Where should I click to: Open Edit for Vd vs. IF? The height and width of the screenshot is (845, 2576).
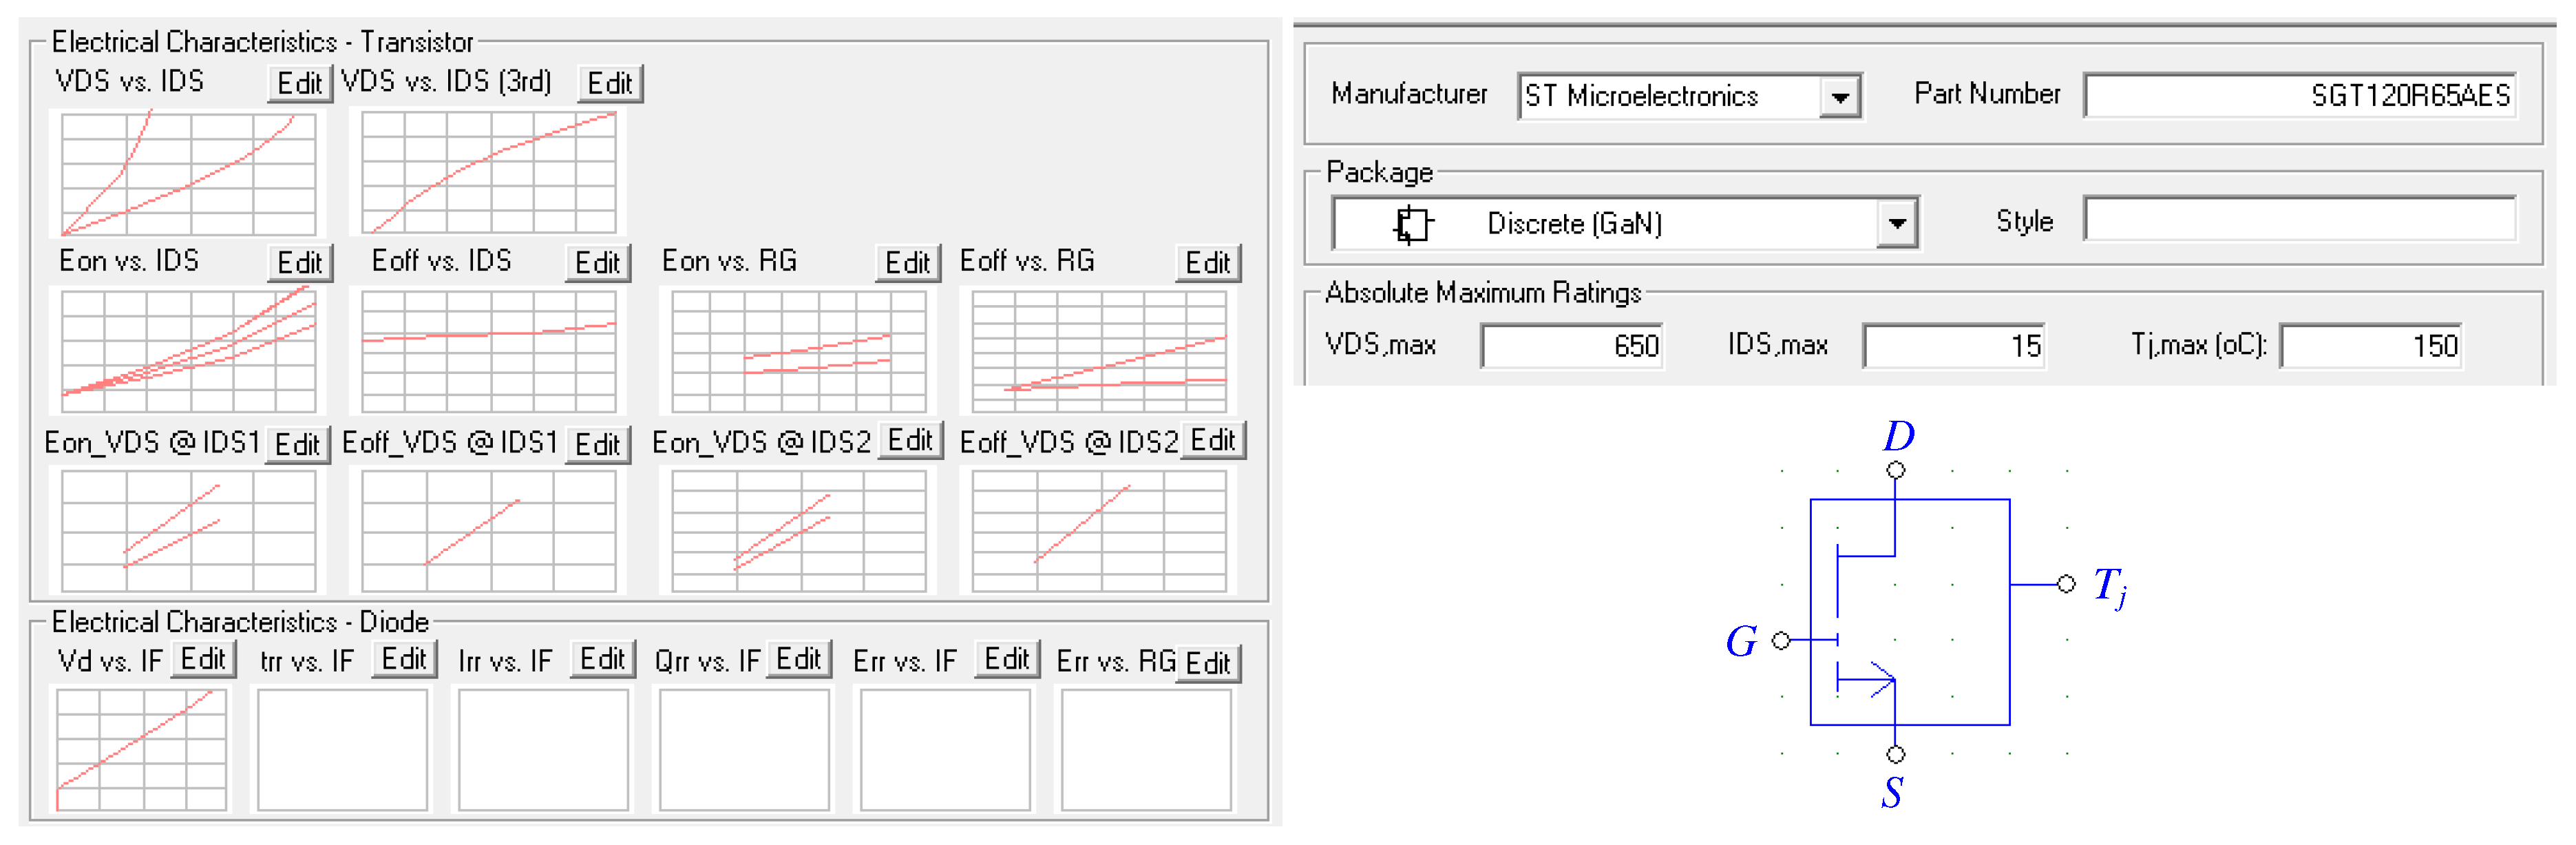203,659
